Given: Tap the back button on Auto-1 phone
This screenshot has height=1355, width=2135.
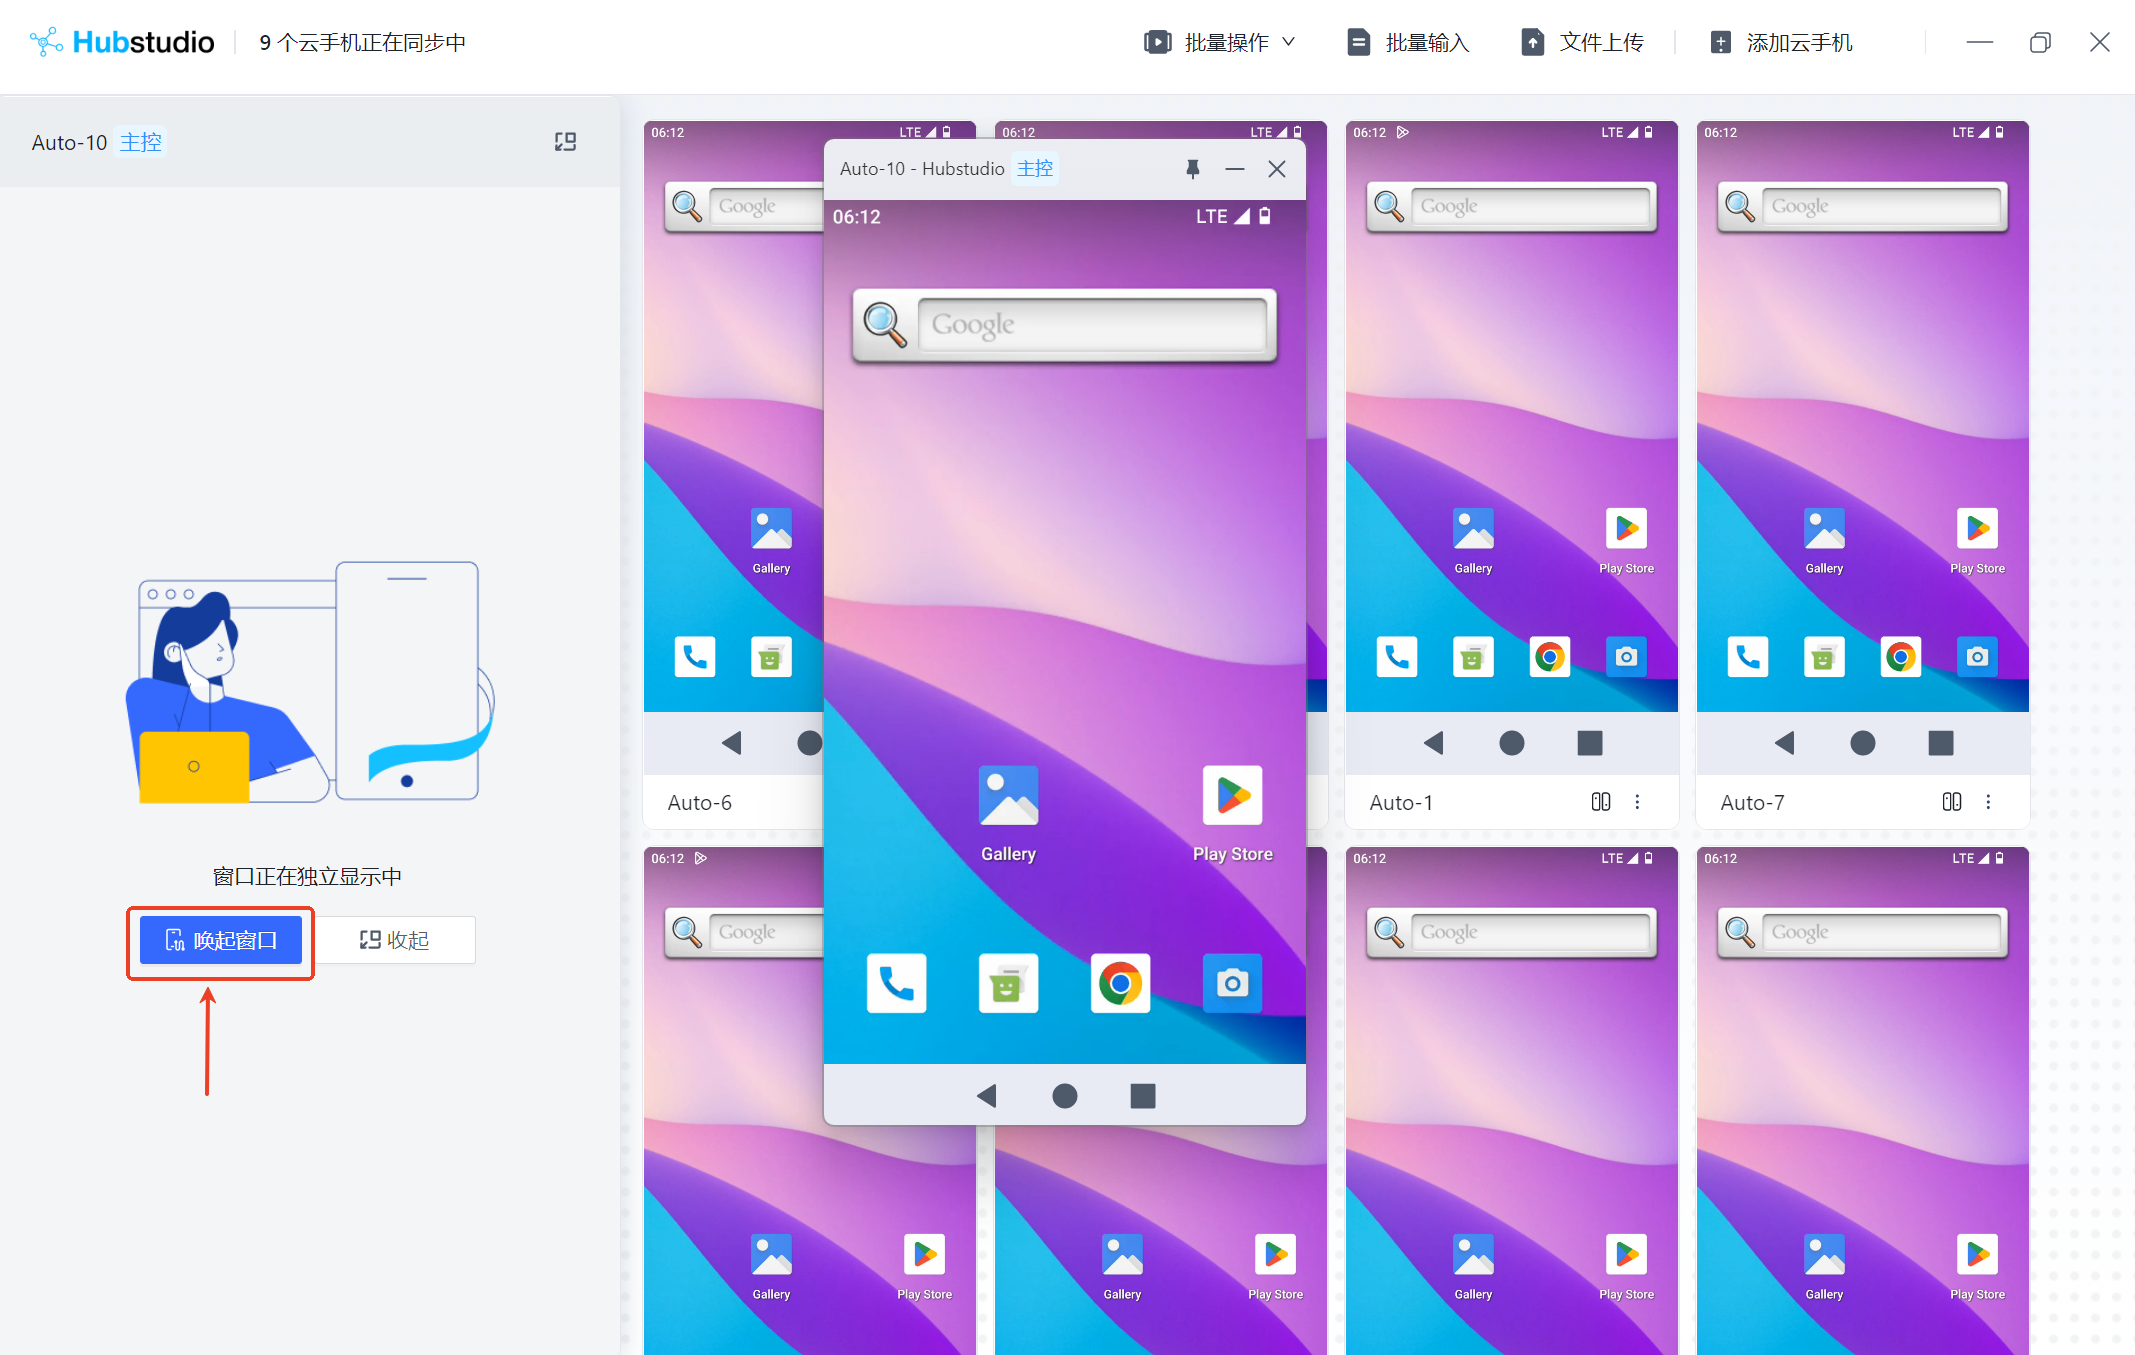Looking at the screenshot, I should 1434,743.
